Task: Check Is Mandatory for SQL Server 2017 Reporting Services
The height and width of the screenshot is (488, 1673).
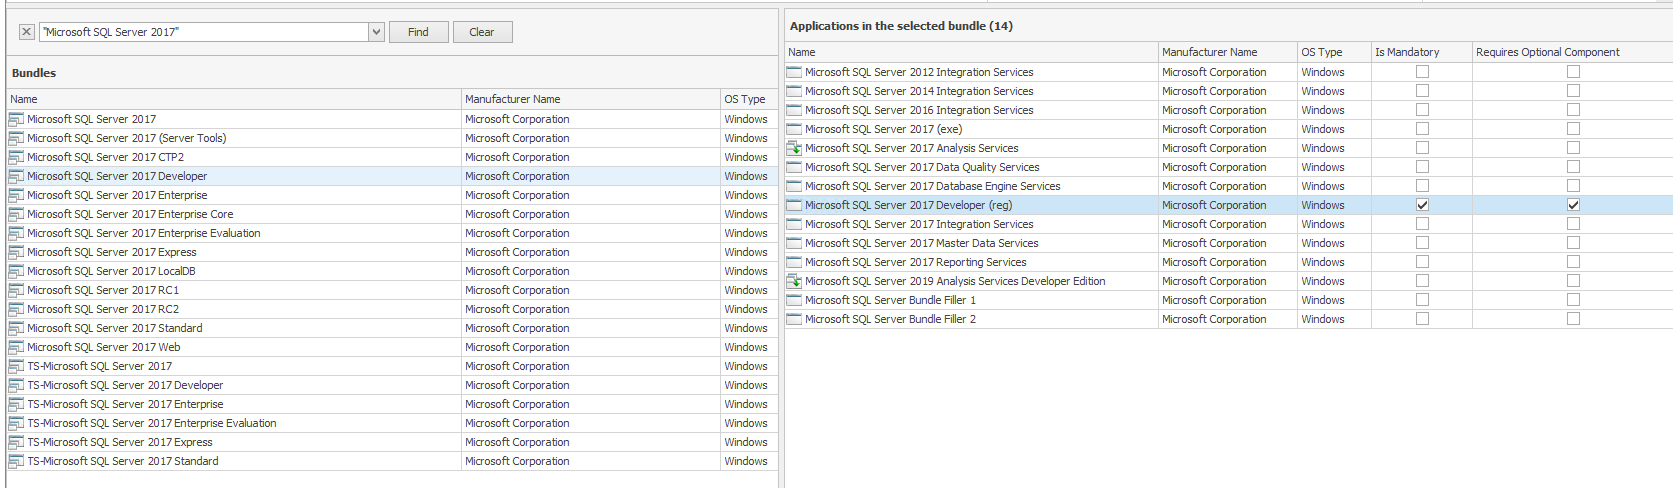Action: coord(1422,262)
